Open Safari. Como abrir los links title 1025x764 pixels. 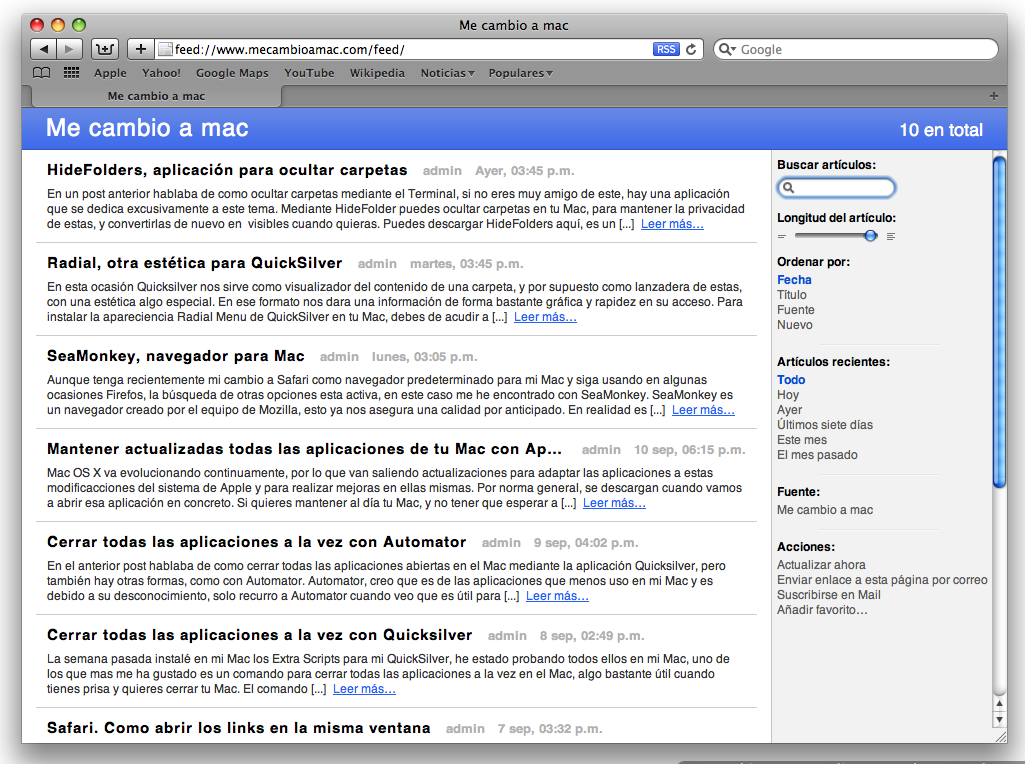(x=239, y=728)
